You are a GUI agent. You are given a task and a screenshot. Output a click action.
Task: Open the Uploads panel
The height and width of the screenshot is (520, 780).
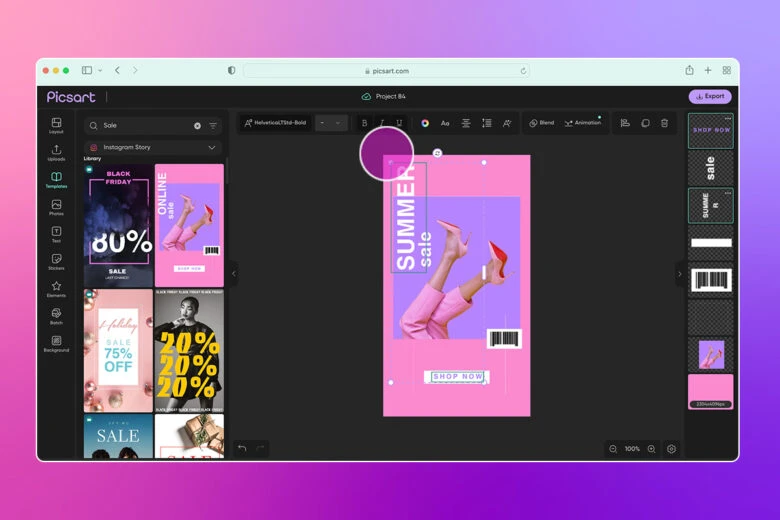(56, 152)
